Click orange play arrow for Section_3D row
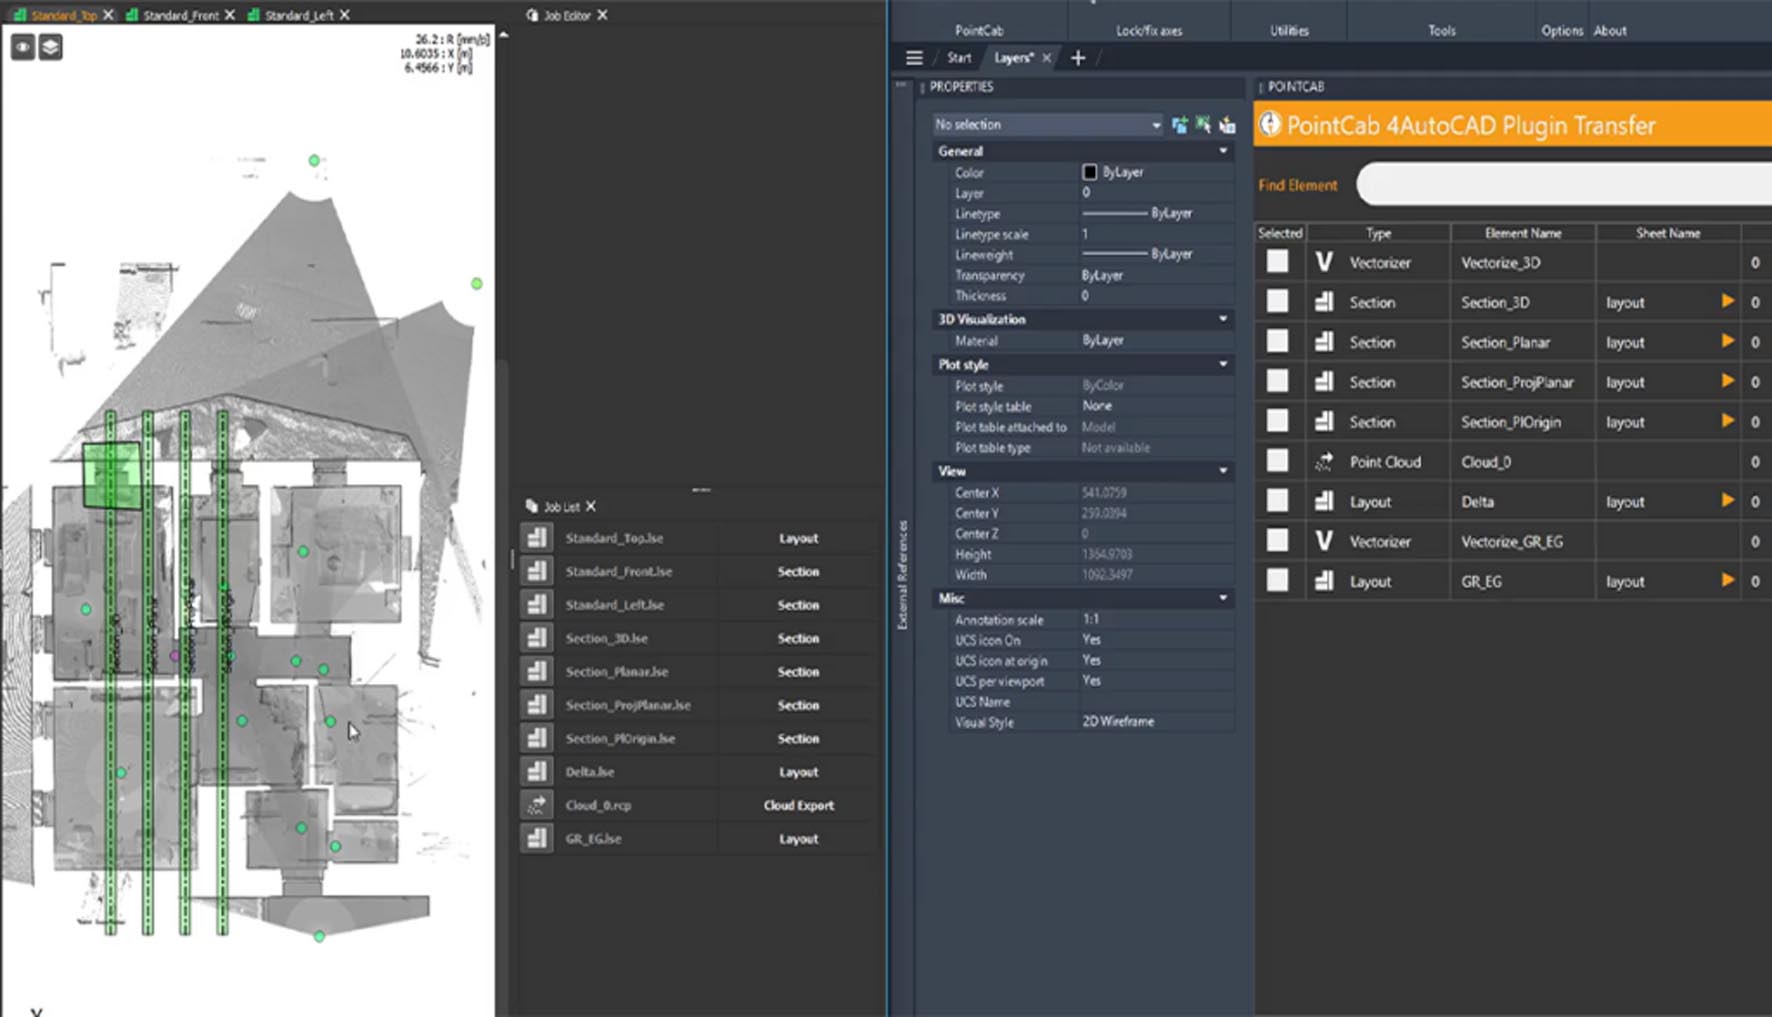This screenshot has height=1017, width=1772. coord(1727,301)
